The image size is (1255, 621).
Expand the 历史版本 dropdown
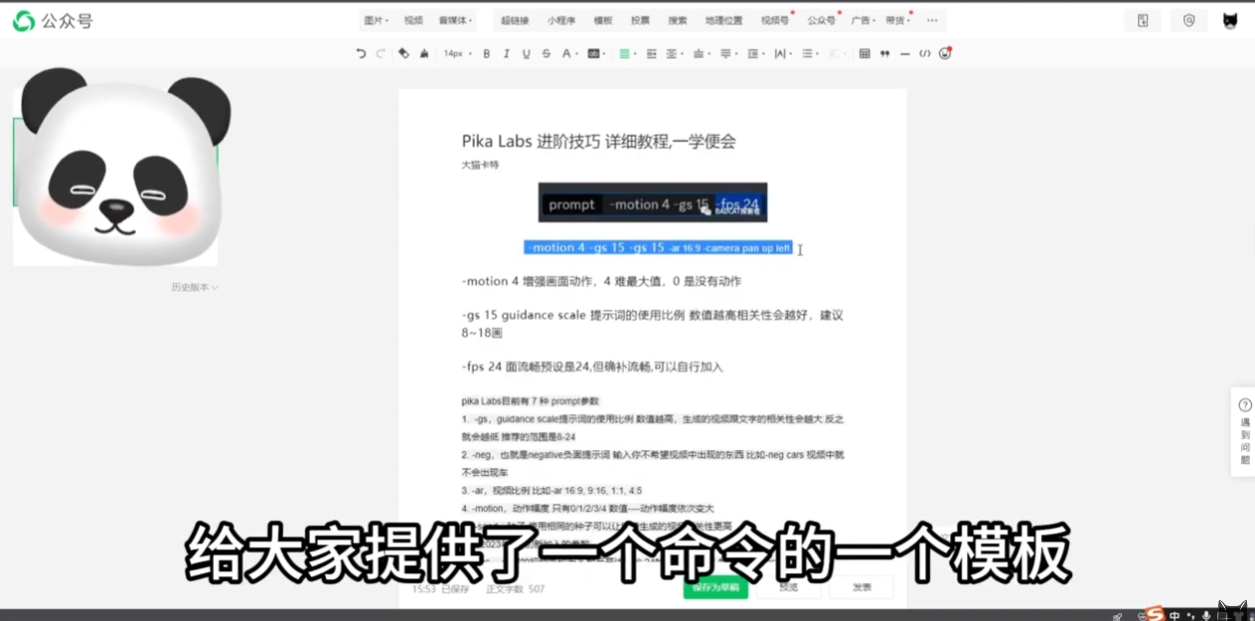(194, 287)
